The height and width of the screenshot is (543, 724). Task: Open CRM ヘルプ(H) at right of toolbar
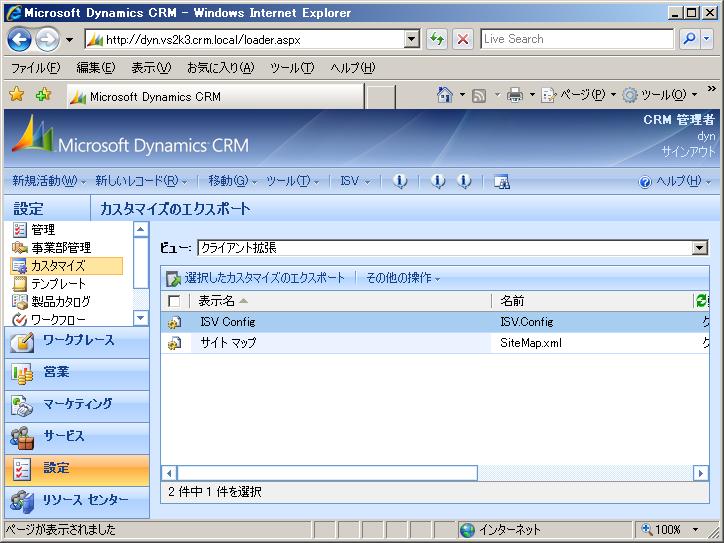point(675,181)
